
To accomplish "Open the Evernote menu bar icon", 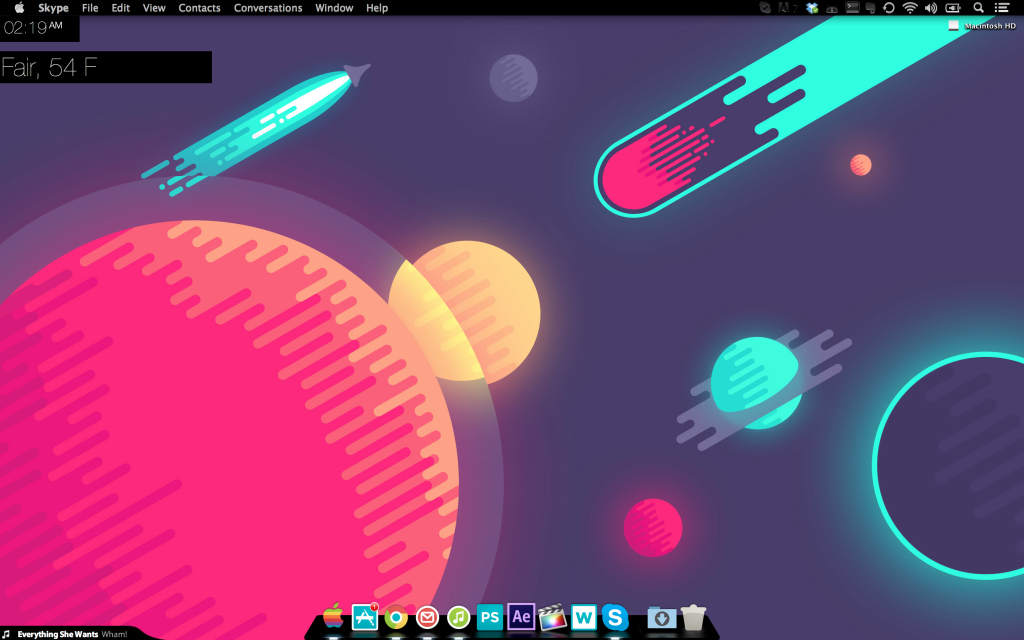I will pos(871,8).
